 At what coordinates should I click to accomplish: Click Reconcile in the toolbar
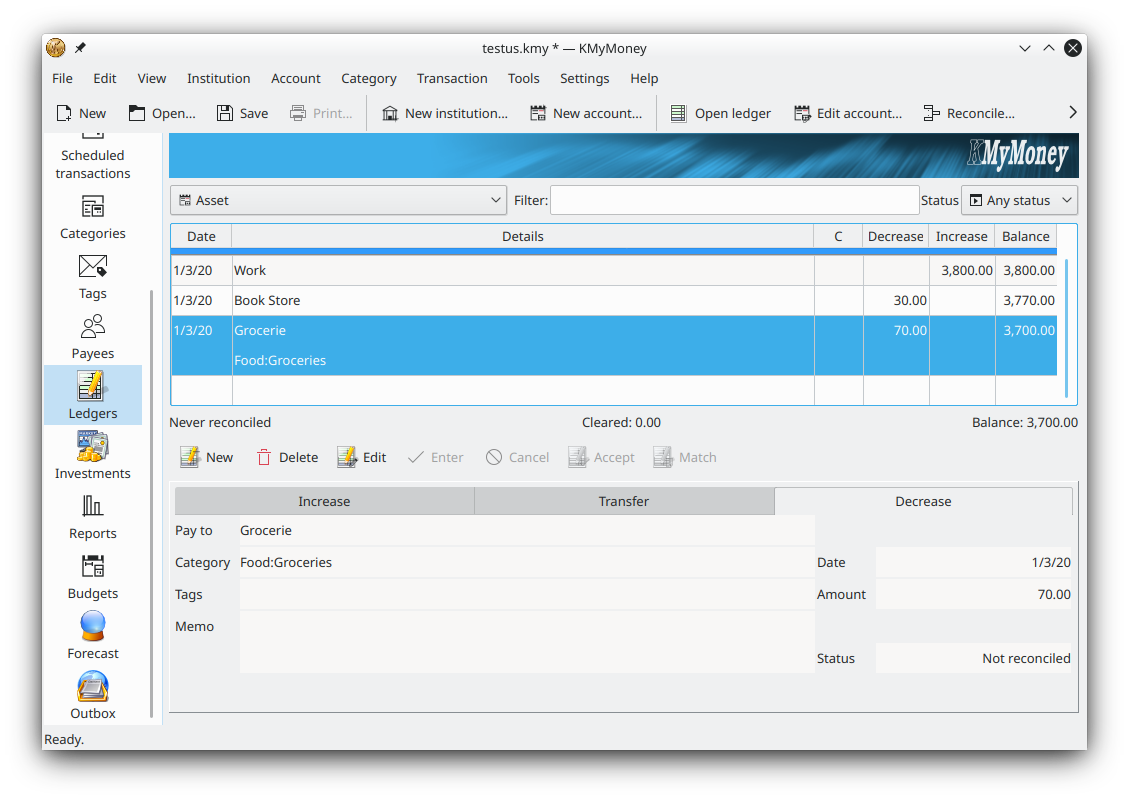968,113
